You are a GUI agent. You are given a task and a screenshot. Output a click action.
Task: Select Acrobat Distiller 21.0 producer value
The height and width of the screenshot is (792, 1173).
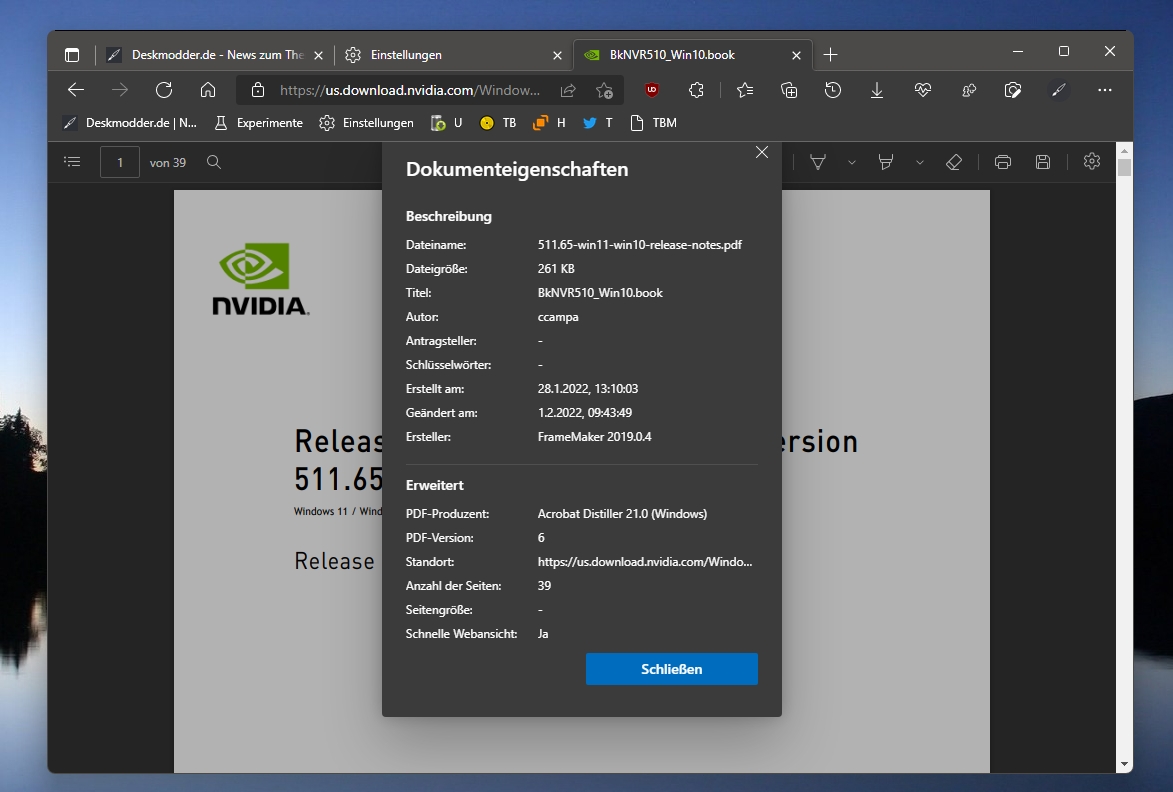coord(622,514)
